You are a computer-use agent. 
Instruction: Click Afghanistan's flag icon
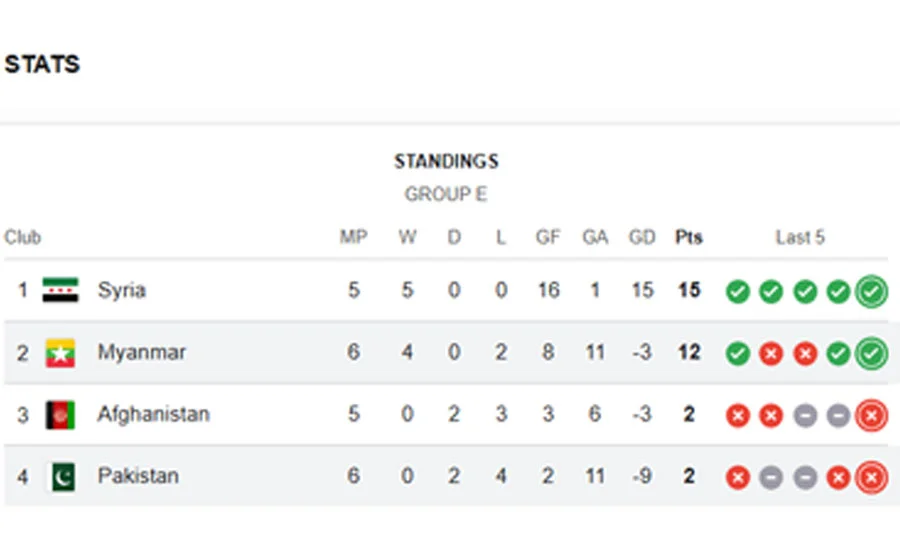(60, 415)
